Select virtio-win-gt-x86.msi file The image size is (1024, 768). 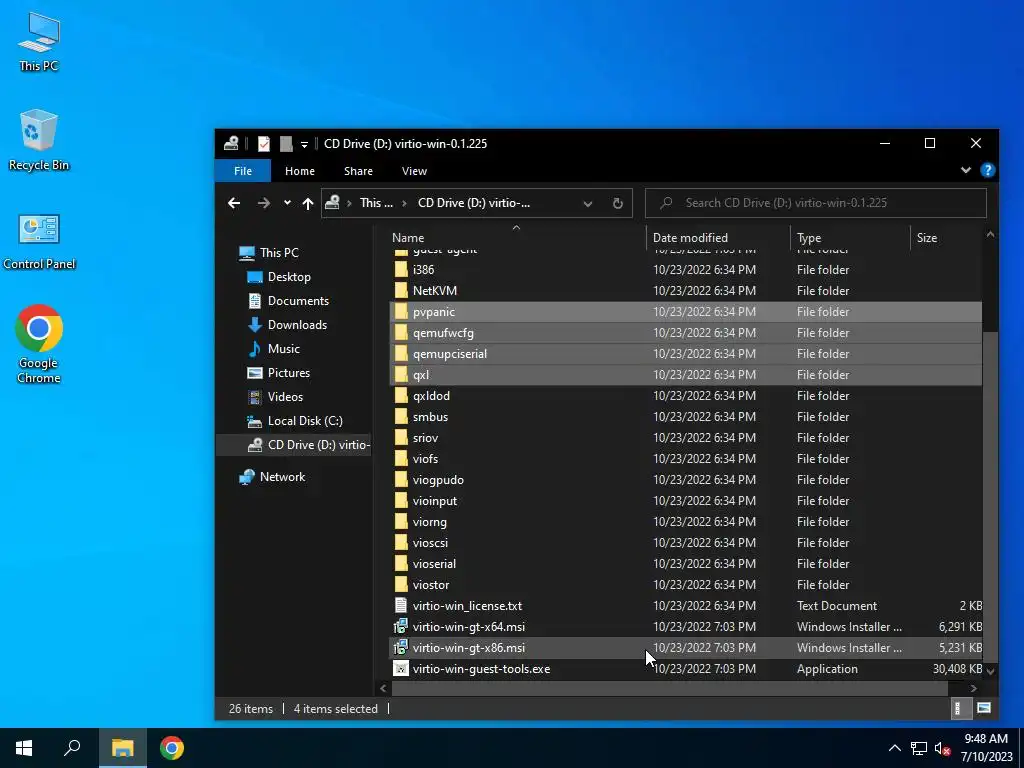[686, 648]
